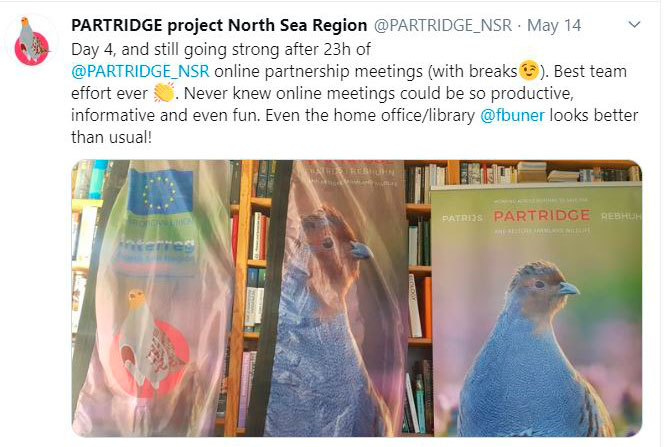Click the Interreg logo on the banner
The image size is (671, 447).
pyautogui.click(x=155, y=248)
